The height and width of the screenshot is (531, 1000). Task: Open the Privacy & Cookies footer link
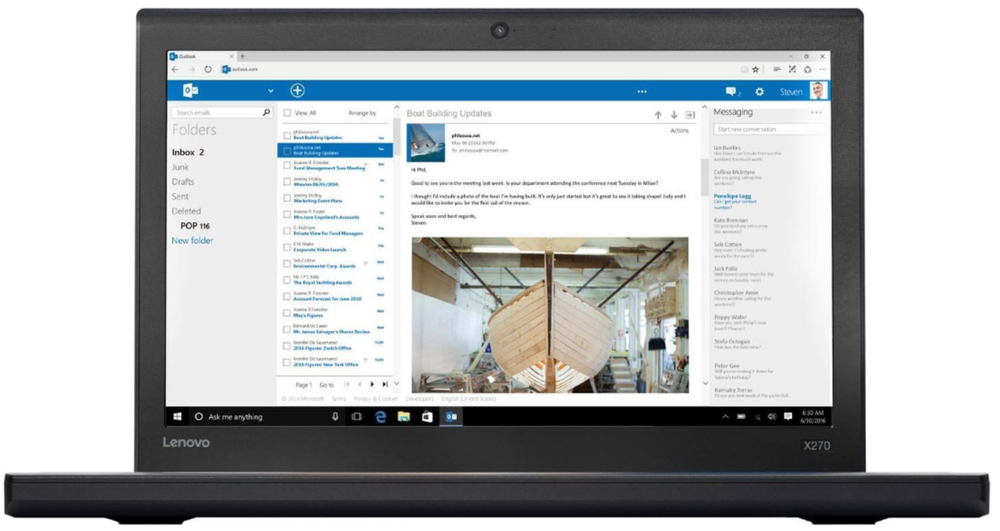376,399
